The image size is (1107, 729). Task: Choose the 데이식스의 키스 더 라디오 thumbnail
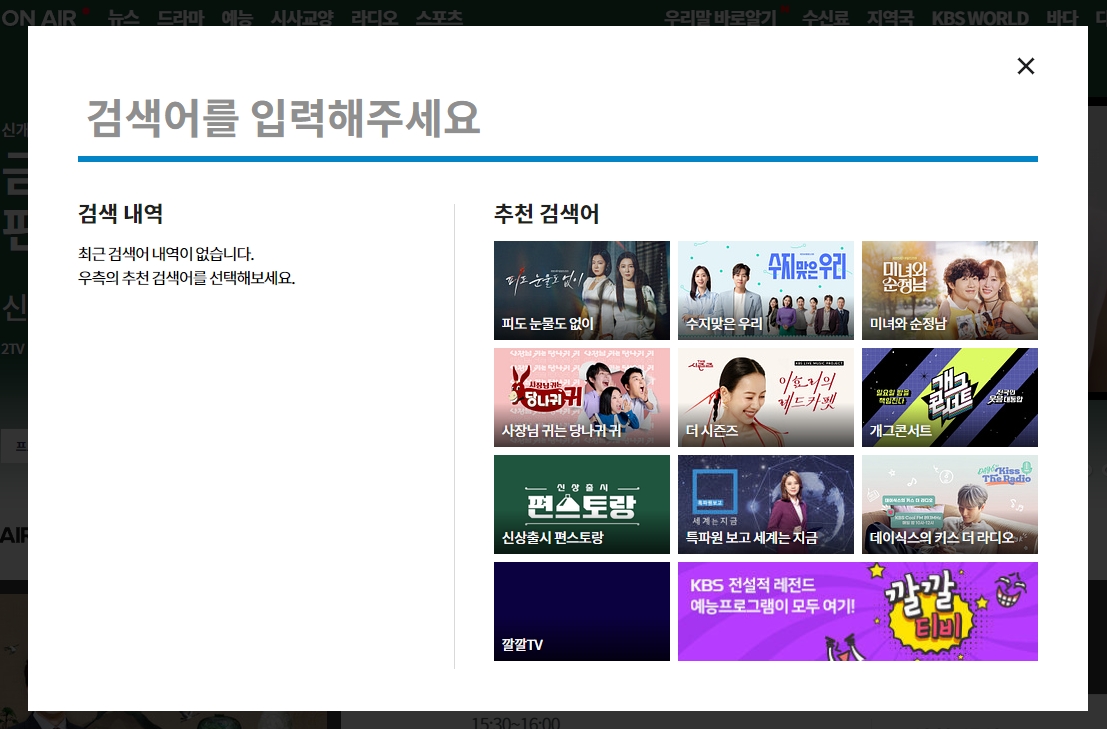coord(950,505)
